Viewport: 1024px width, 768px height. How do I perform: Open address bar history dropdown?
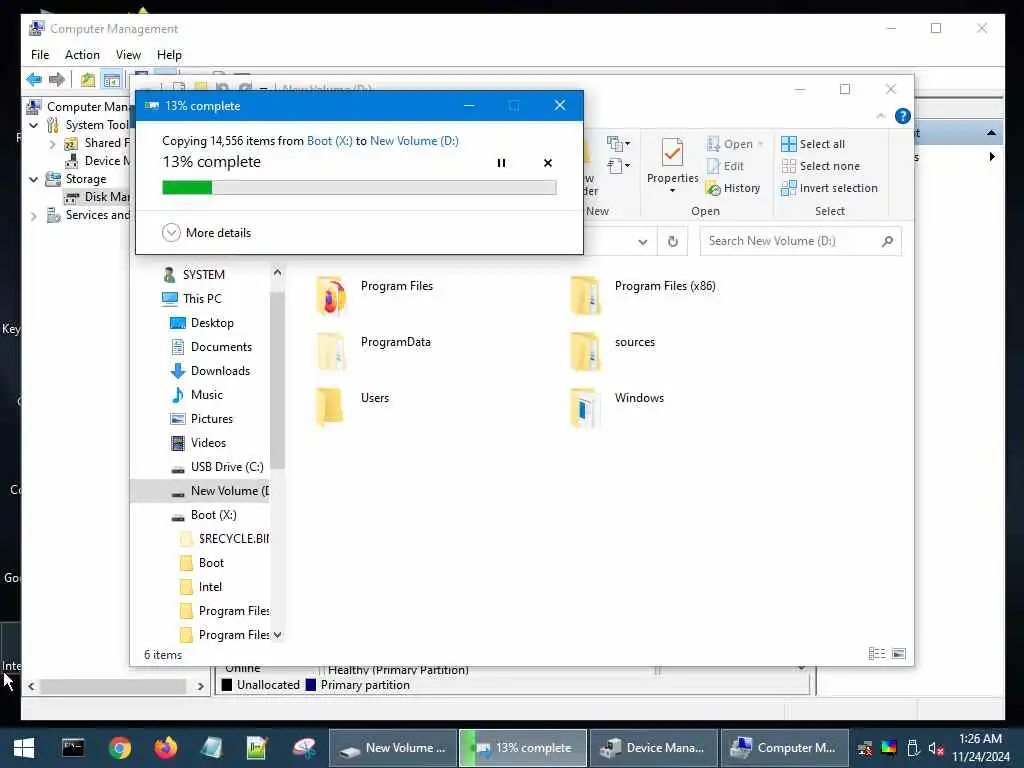coord(643,242)
